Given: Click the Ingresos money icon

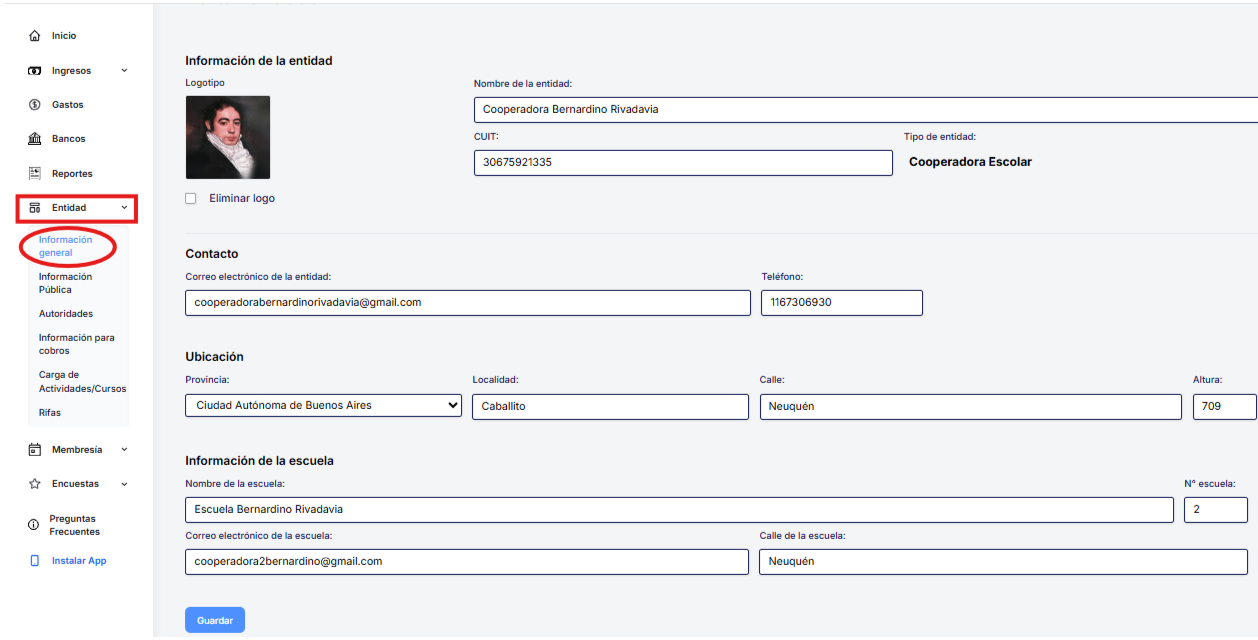Looking at the screenshot, I should [34, 71].
